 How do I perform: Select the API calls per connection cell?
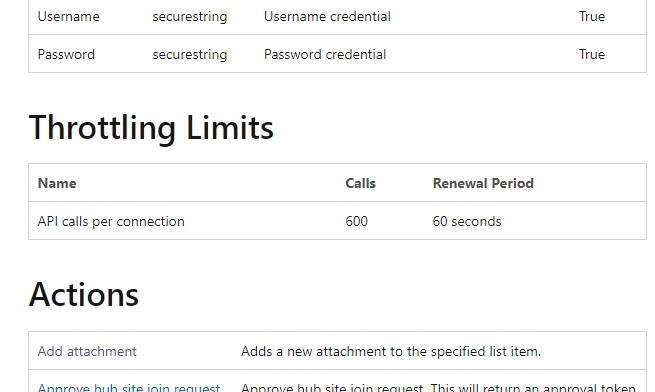tap(111, 221)
